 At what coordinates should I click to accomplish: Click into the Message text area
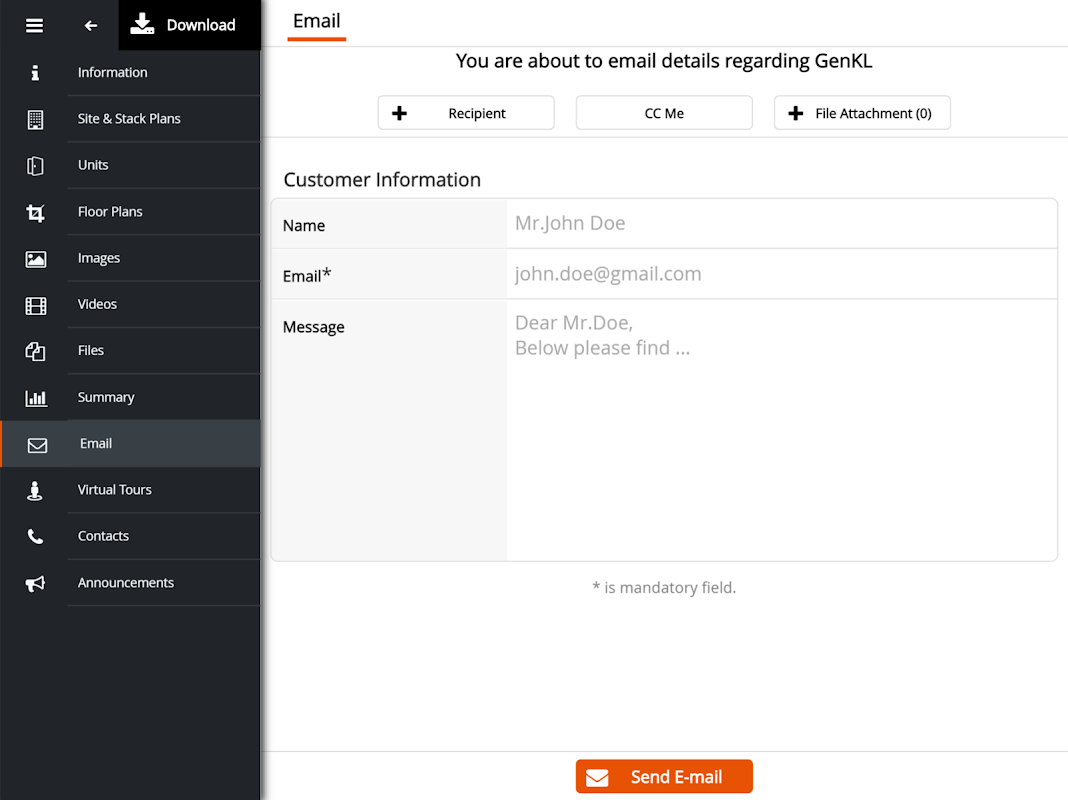(x=780, y=430)
